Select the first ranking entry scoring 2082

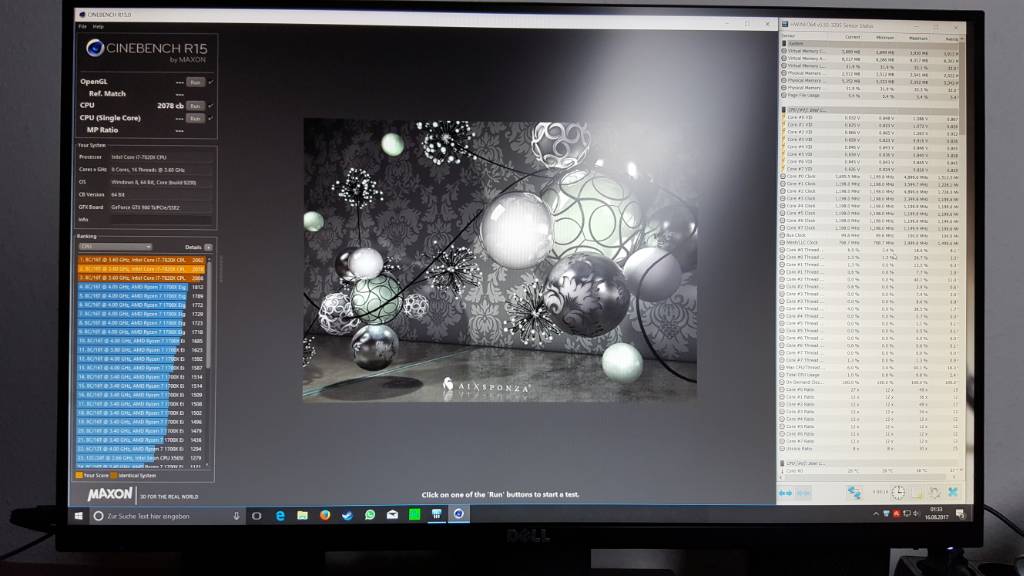coord(141,260)
